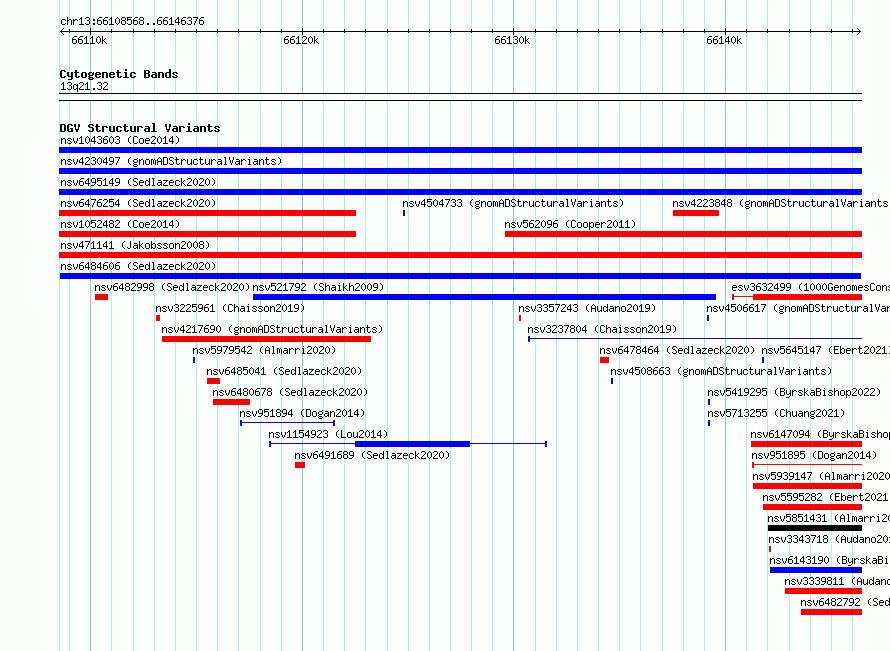Select nsv3357243 (Audano2019) label
890x651 pixels.
[587, 308]
